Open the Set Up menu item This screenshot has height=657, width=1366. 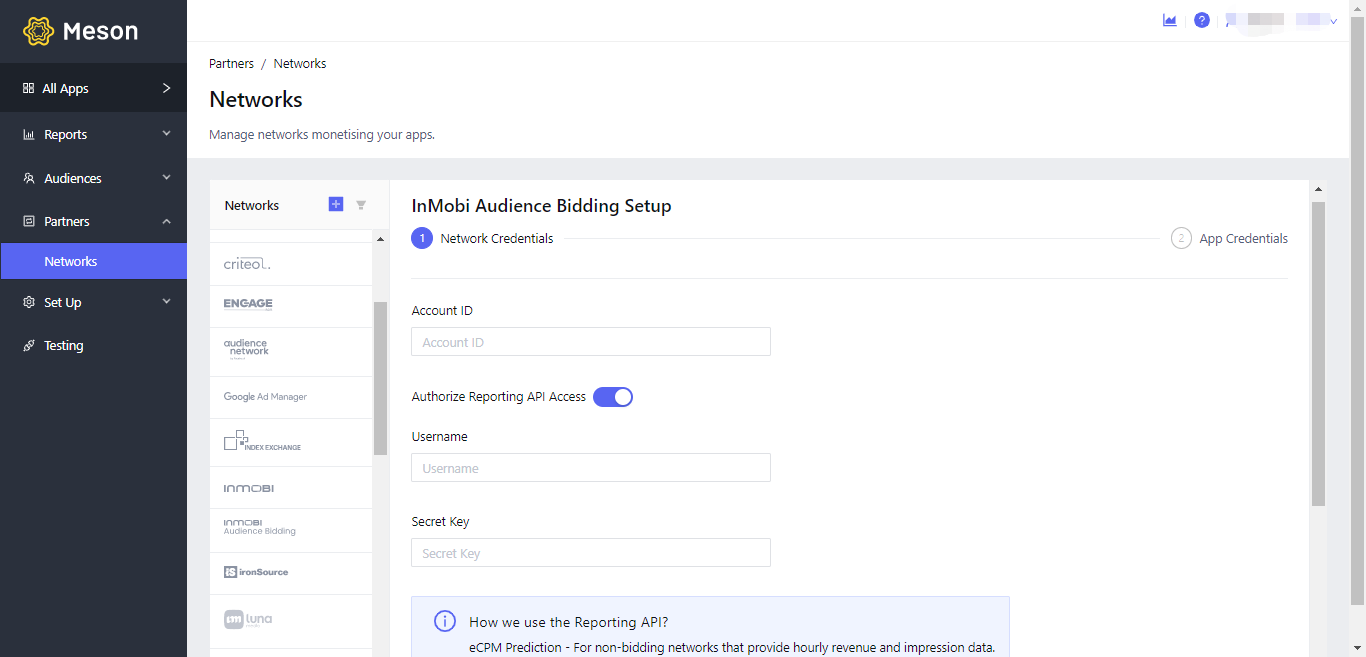tap(93, 302)
